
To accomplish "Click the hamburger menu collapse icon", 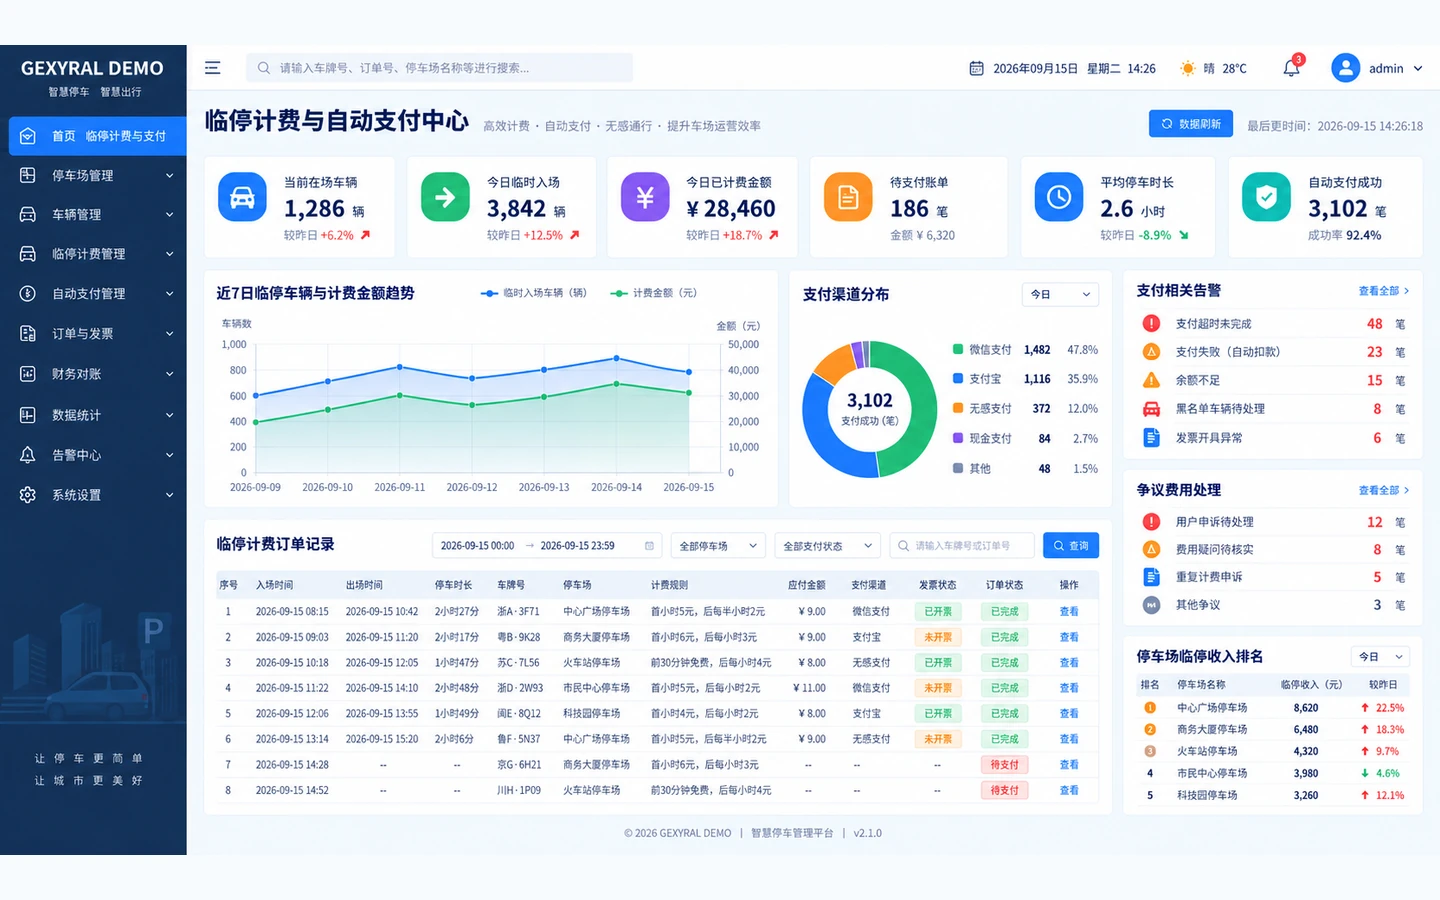I will pos(212,68).
